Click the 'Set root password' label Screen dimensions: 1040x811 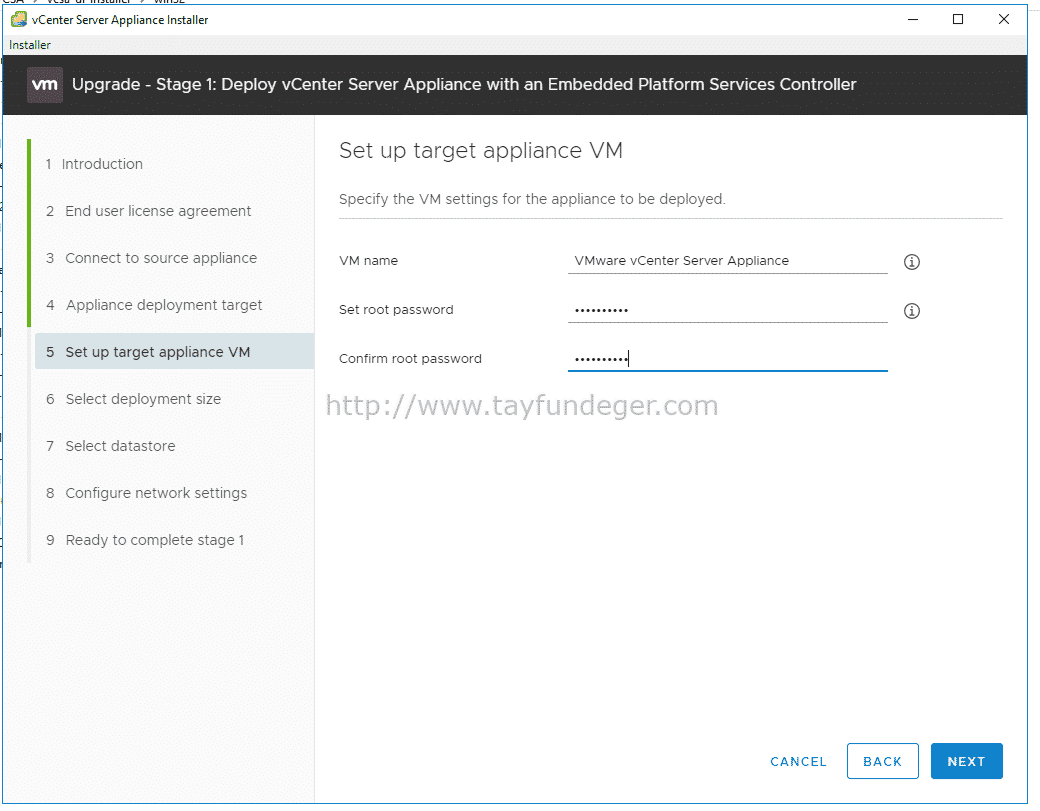pos(396,310)
